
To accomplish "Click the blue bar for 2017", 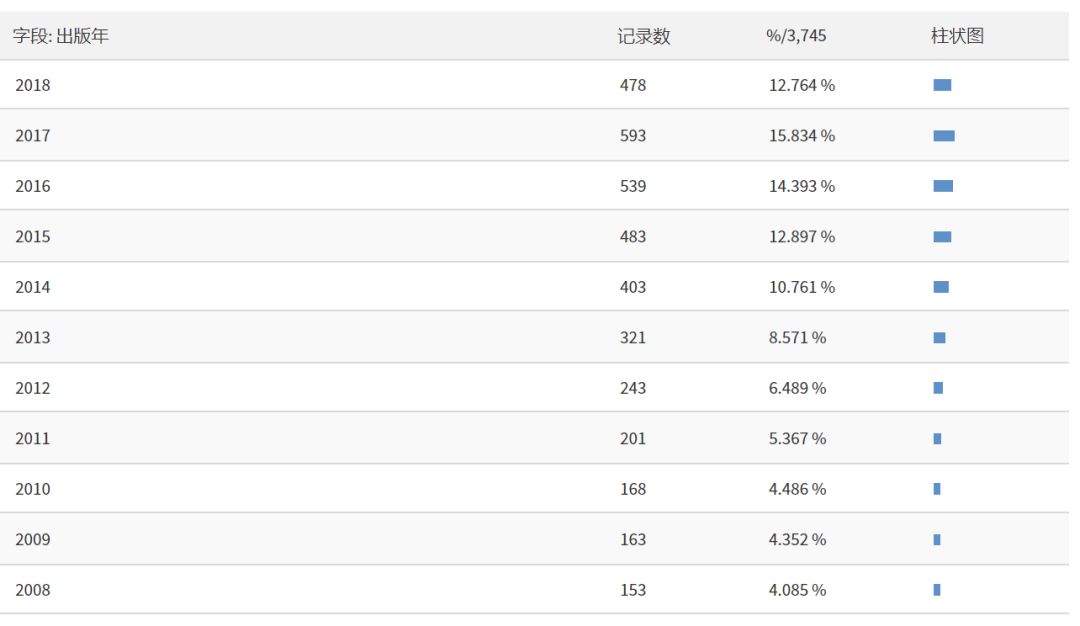I will (x=944, y=136).
